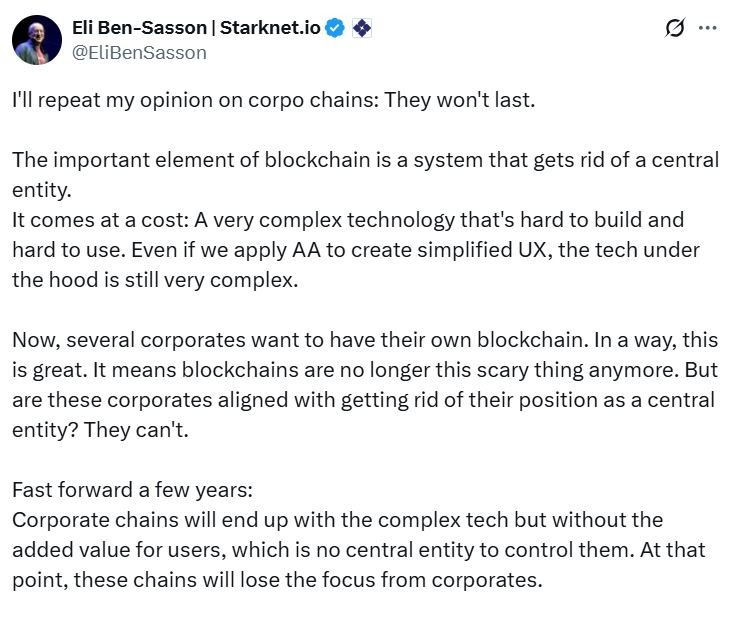Viewport: 736px width, 619px height.
Task: Click the line starting 'Now, several corporates'
Action: pyautogui.click(x=365, y=340)
